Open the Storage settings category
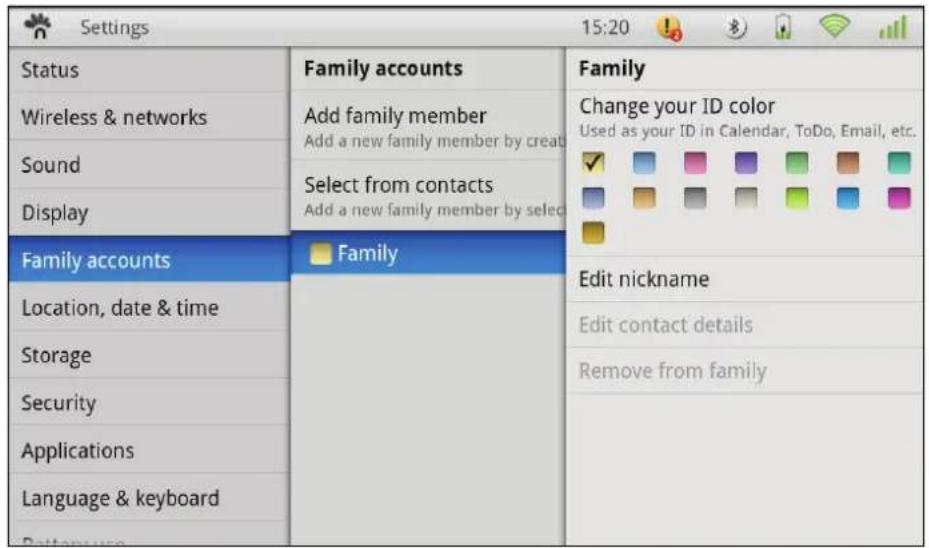 coord(149,355)
